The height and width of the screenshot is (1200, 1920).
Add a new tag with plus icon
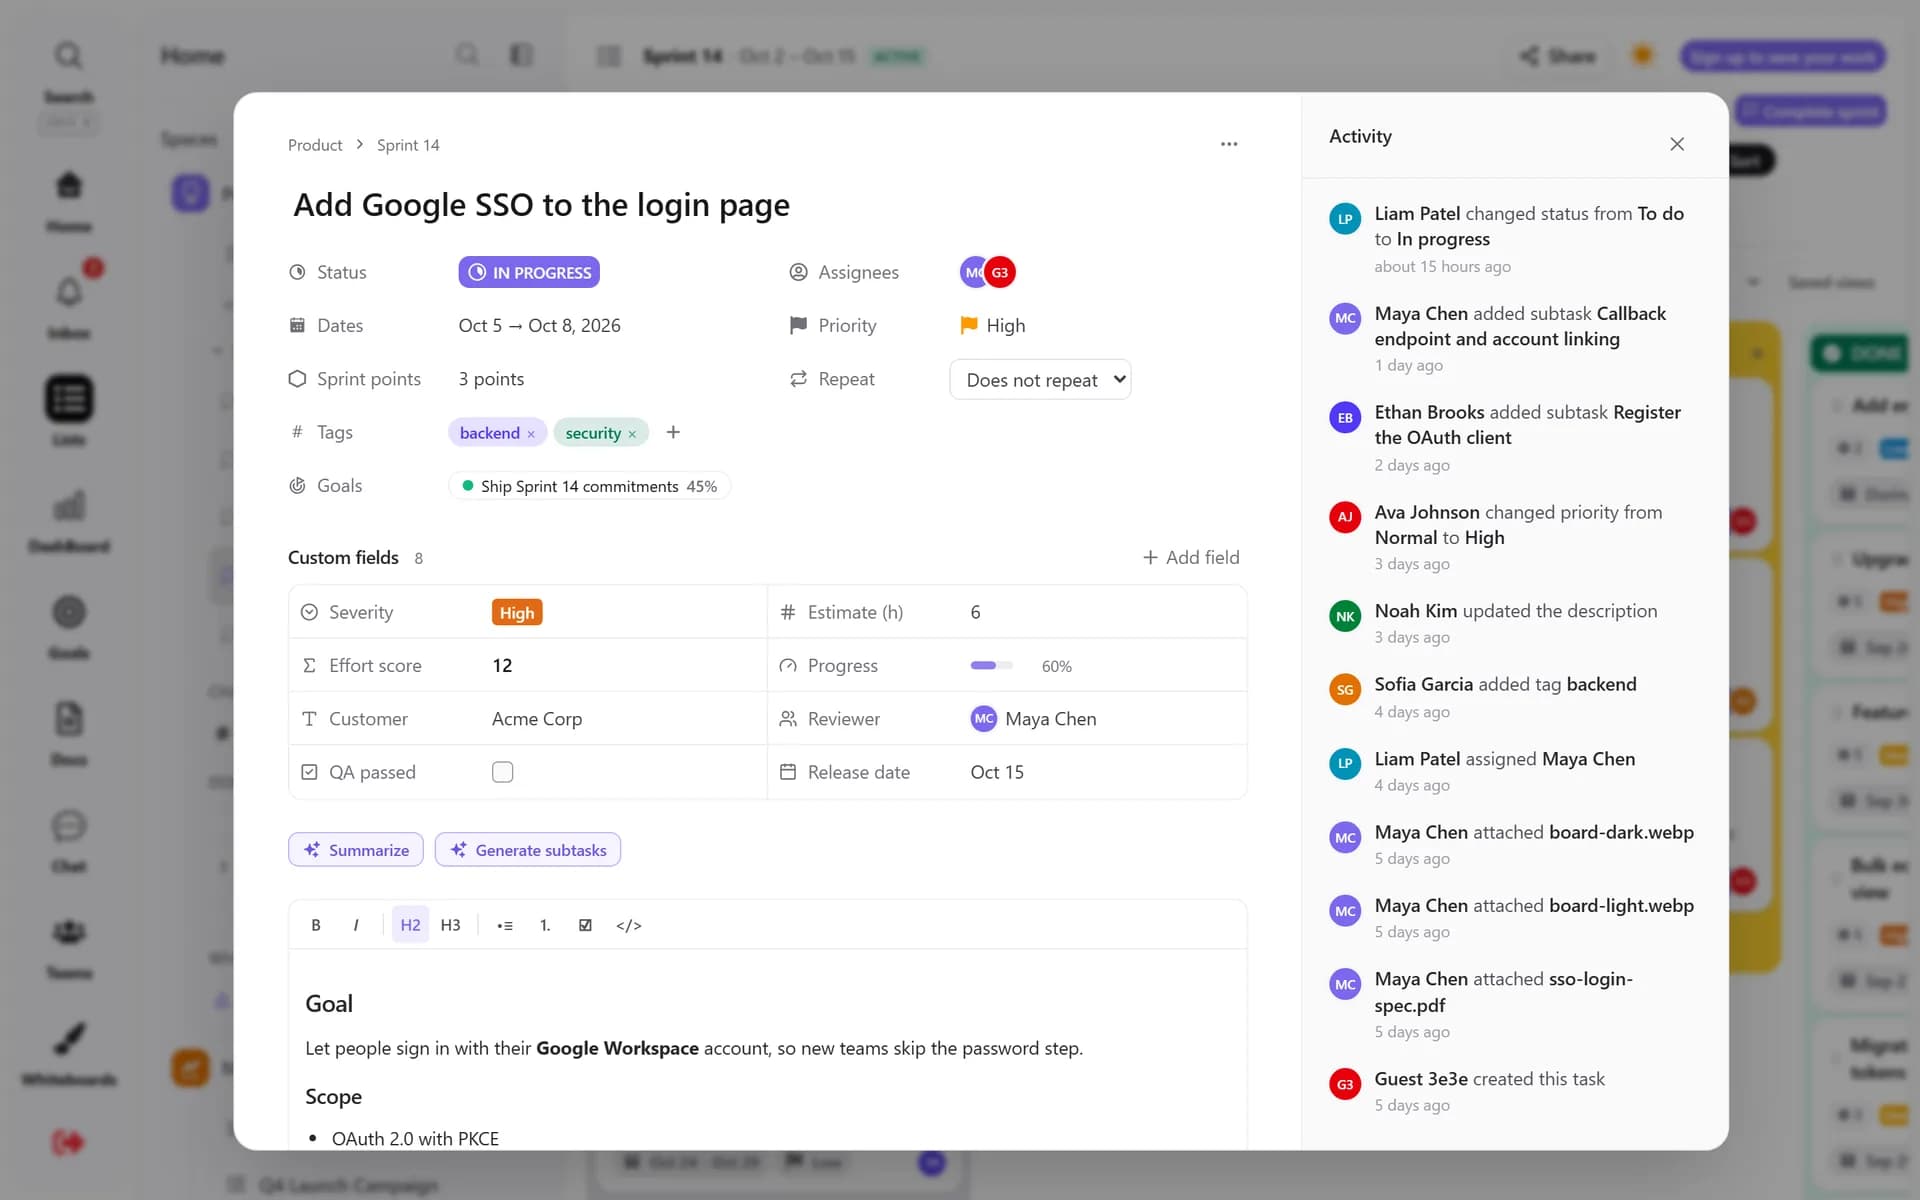click(673, 432)
